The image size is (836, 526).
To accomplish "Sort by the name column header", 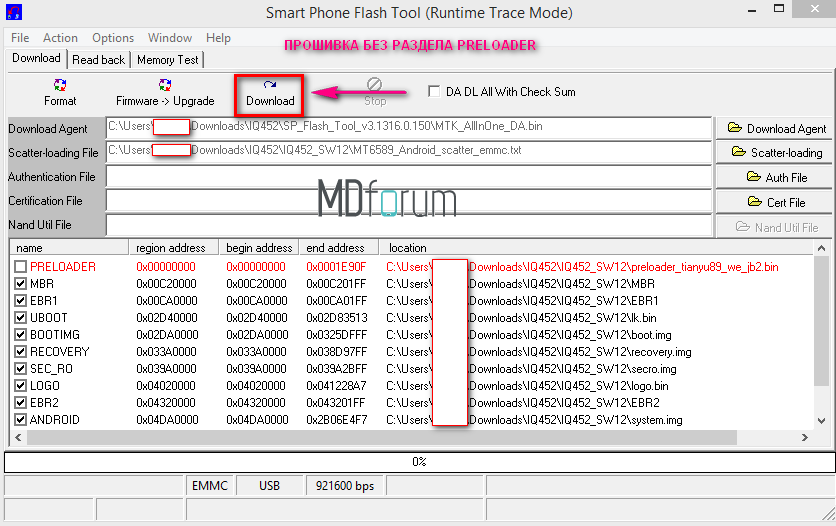I will (x=69, y=247).
